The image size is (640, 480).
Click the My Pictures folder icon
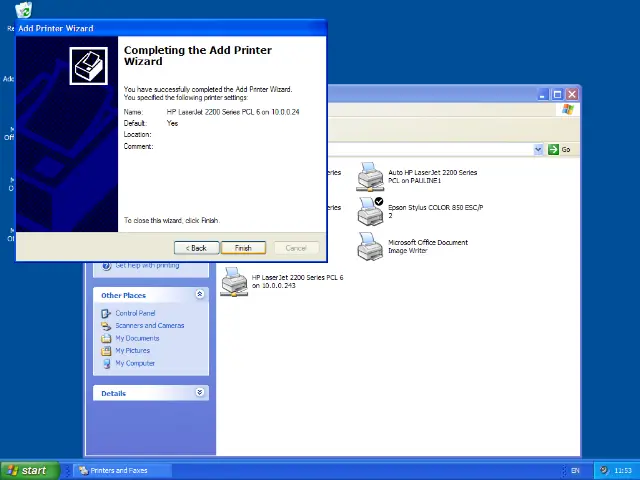click(x=106, y=351)
